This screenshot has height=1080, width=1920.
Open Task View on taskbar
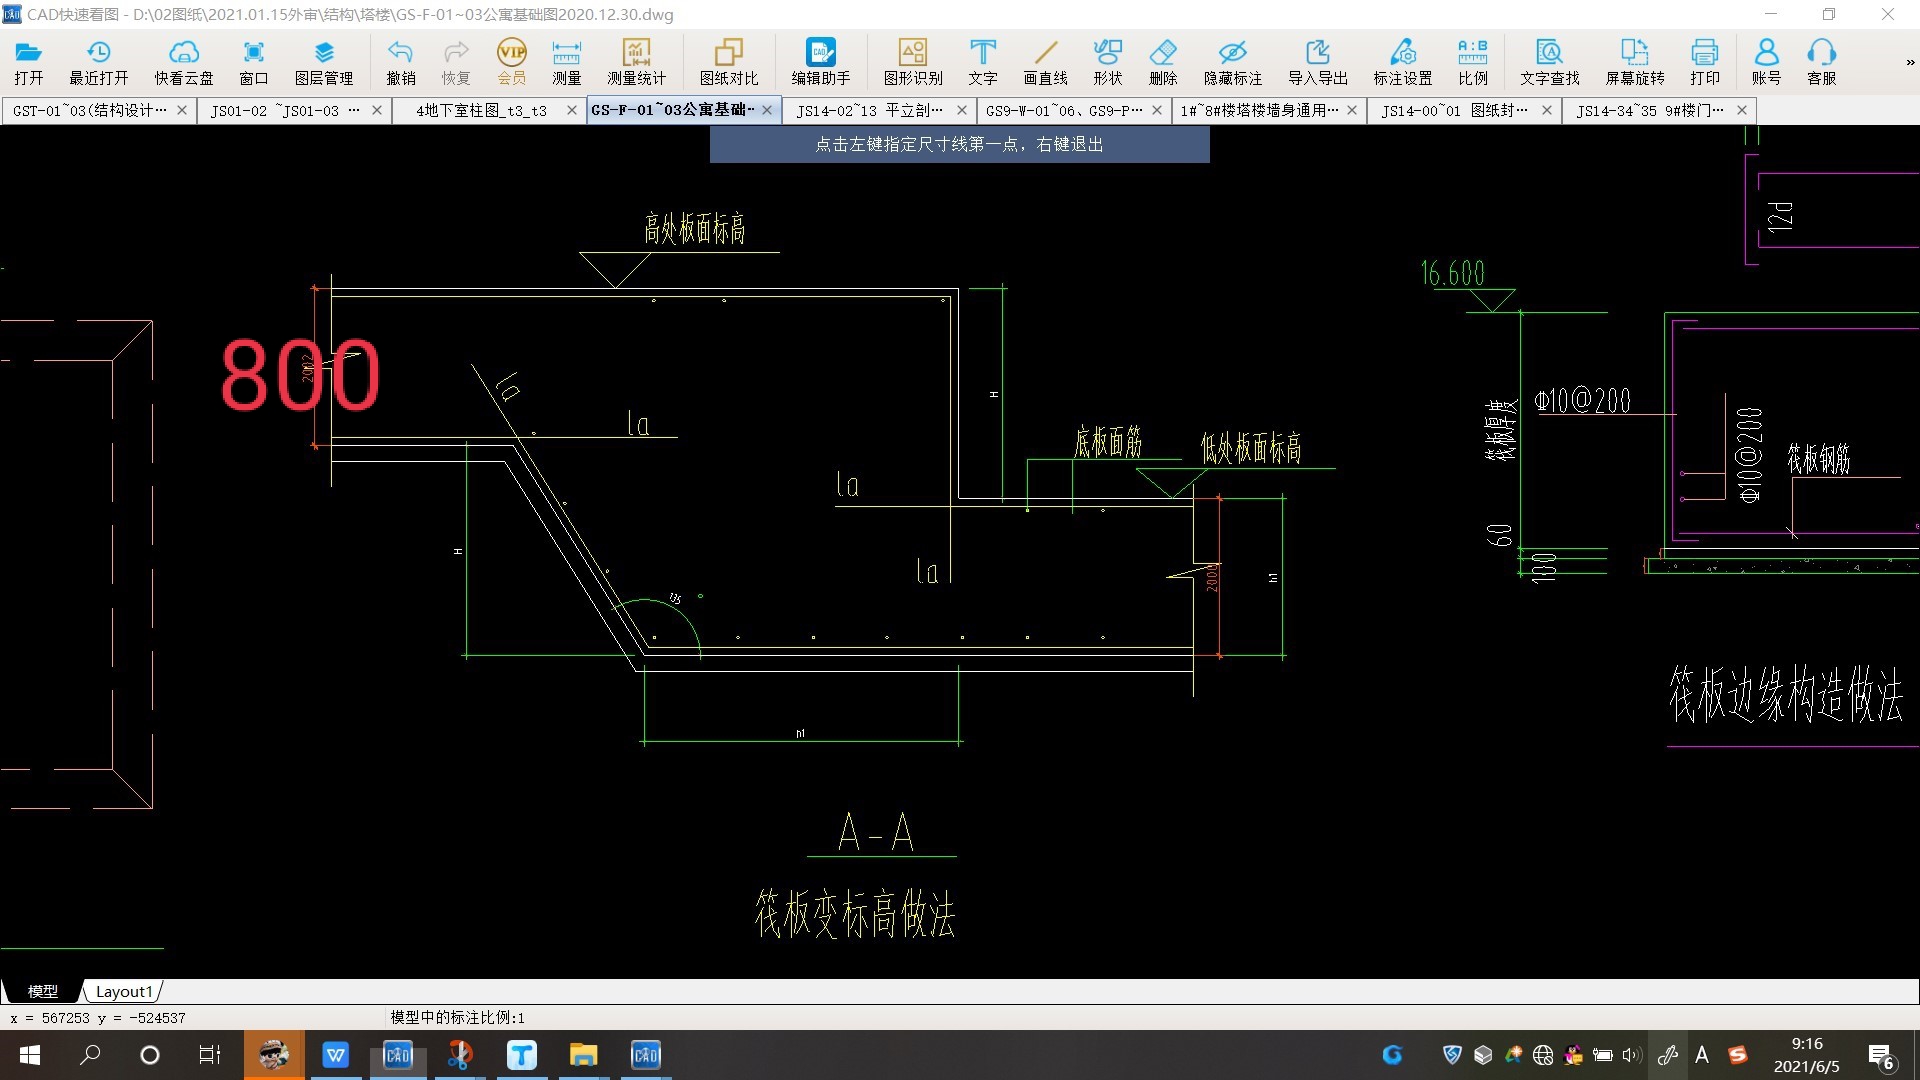tap(209, 1055)
